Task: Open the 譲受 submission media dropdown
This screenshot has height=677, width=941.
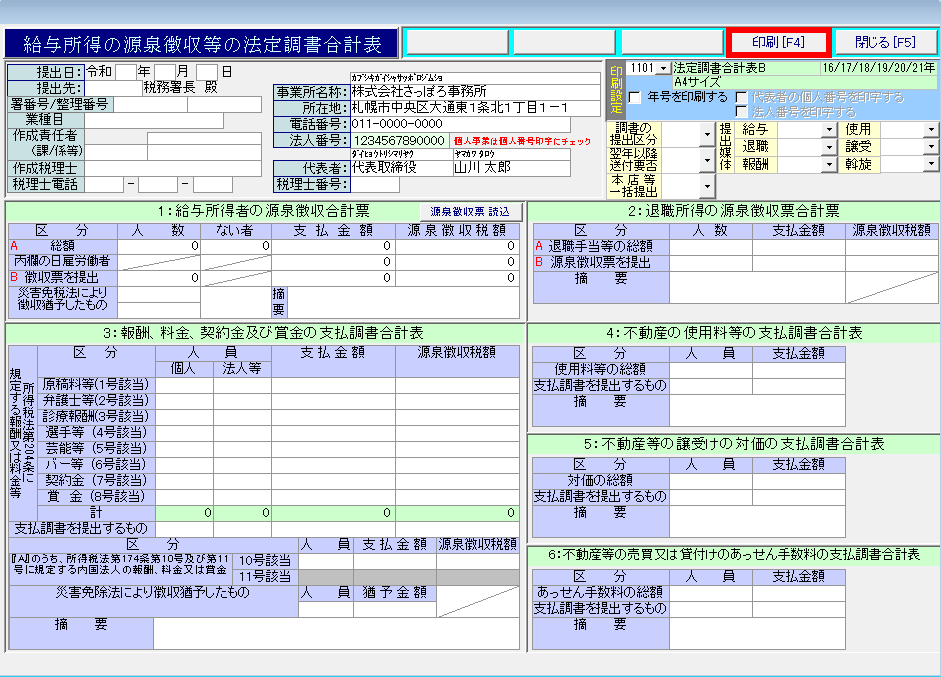Action: (x=931, y=147)
